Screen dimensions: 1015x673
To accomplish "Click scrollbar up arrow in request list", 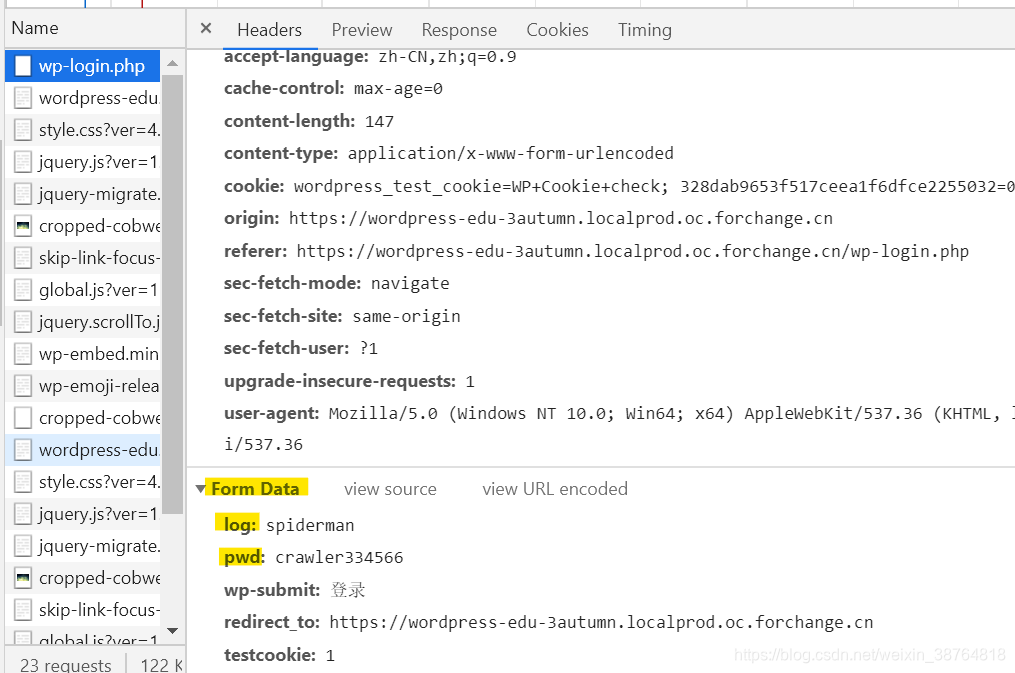I will click(172, 63).
